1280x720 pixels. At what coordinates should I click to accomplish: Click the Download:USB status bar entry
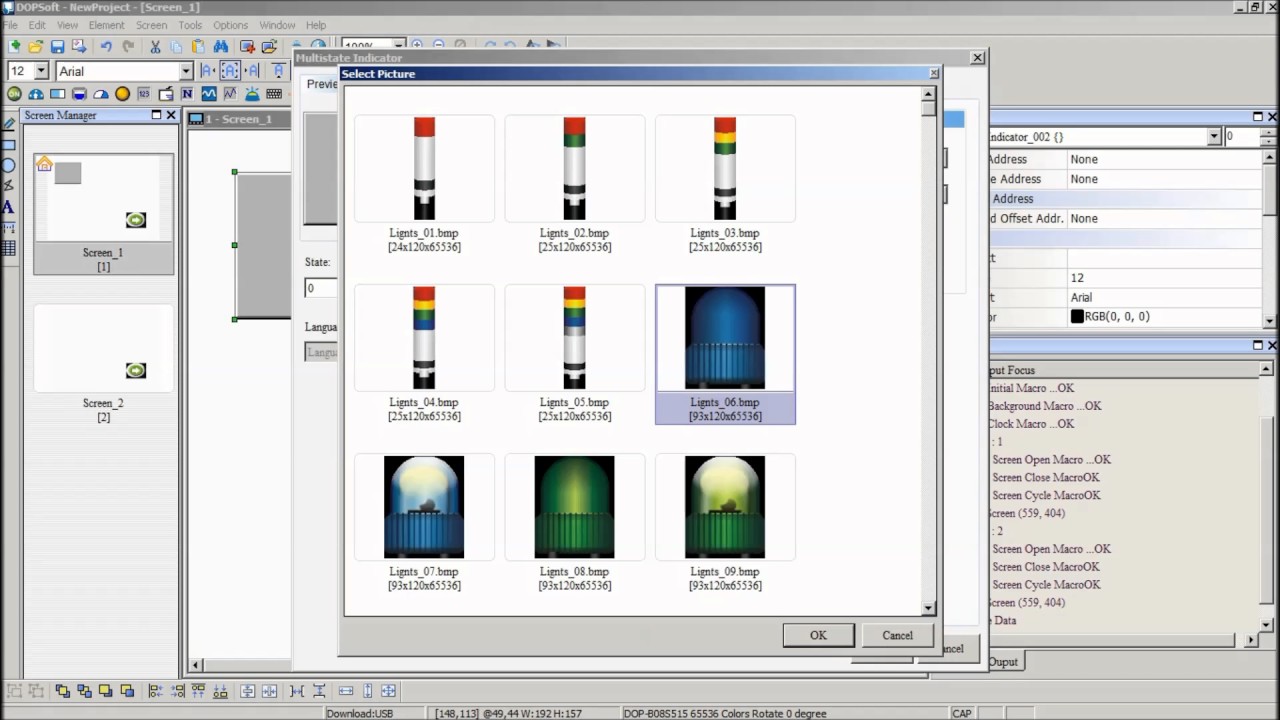point(359,713)
